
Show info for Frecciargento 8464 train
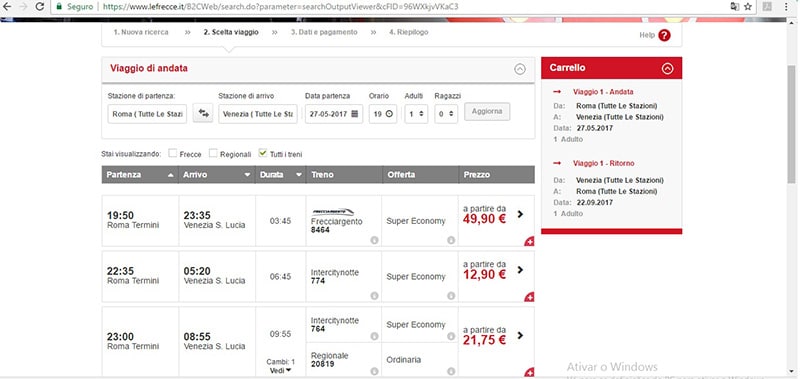coord(374,240)
